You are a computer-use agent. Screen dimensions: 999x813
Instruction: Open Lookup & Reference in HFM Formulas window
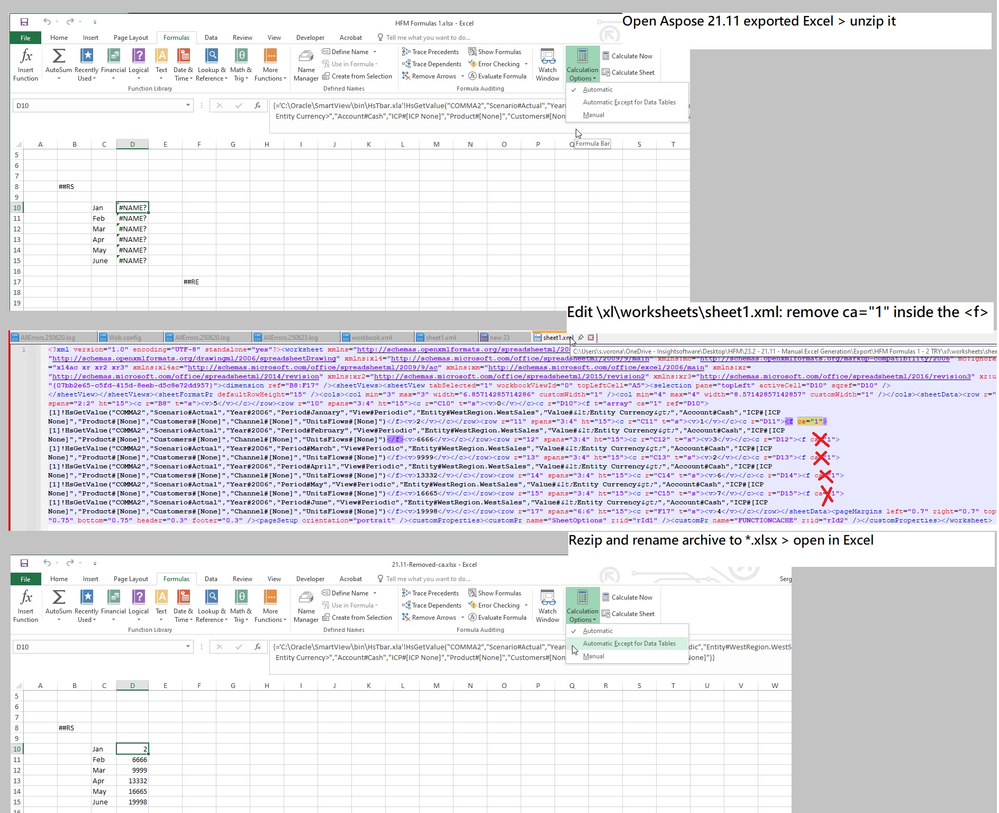pyautogui.click(x=211, y=65)
